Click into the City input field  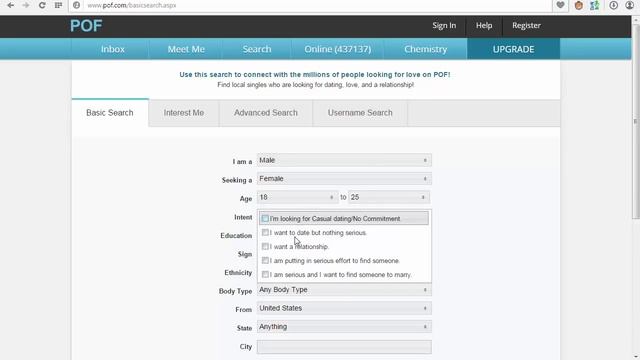pyautogui.click(x=344, y=347)
